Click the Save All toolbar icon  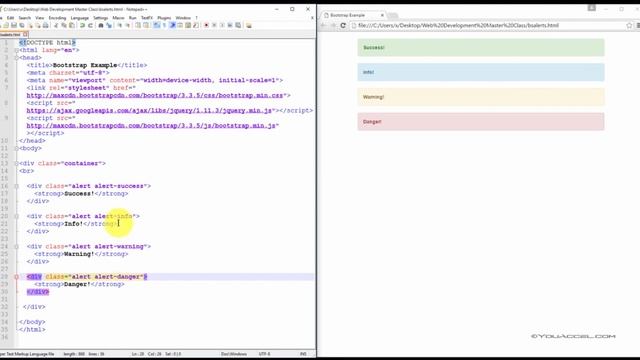(x=22, y=25)
